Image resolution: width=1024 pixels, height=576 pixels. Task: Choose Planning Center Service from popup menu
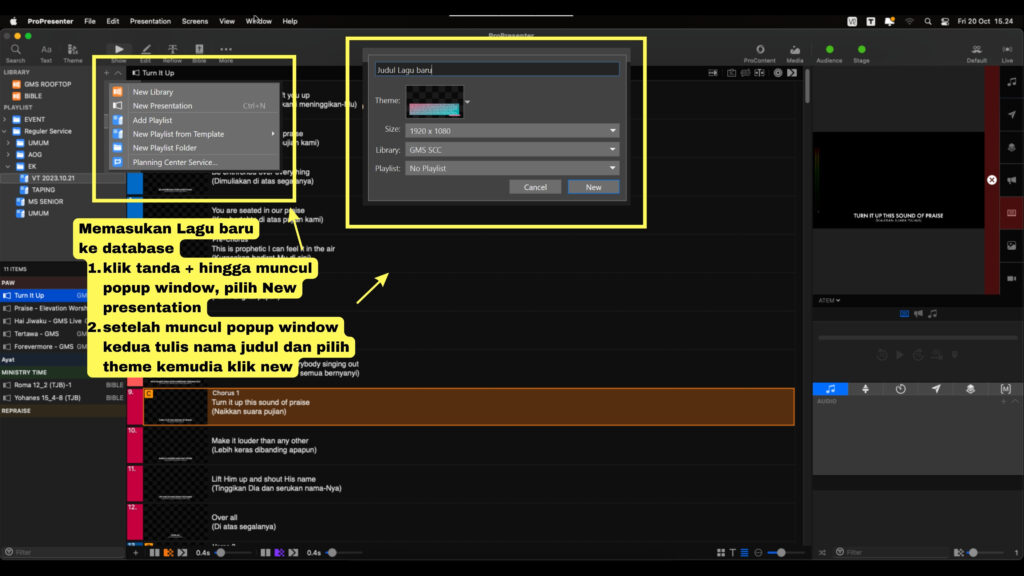[x=194, y=162]
